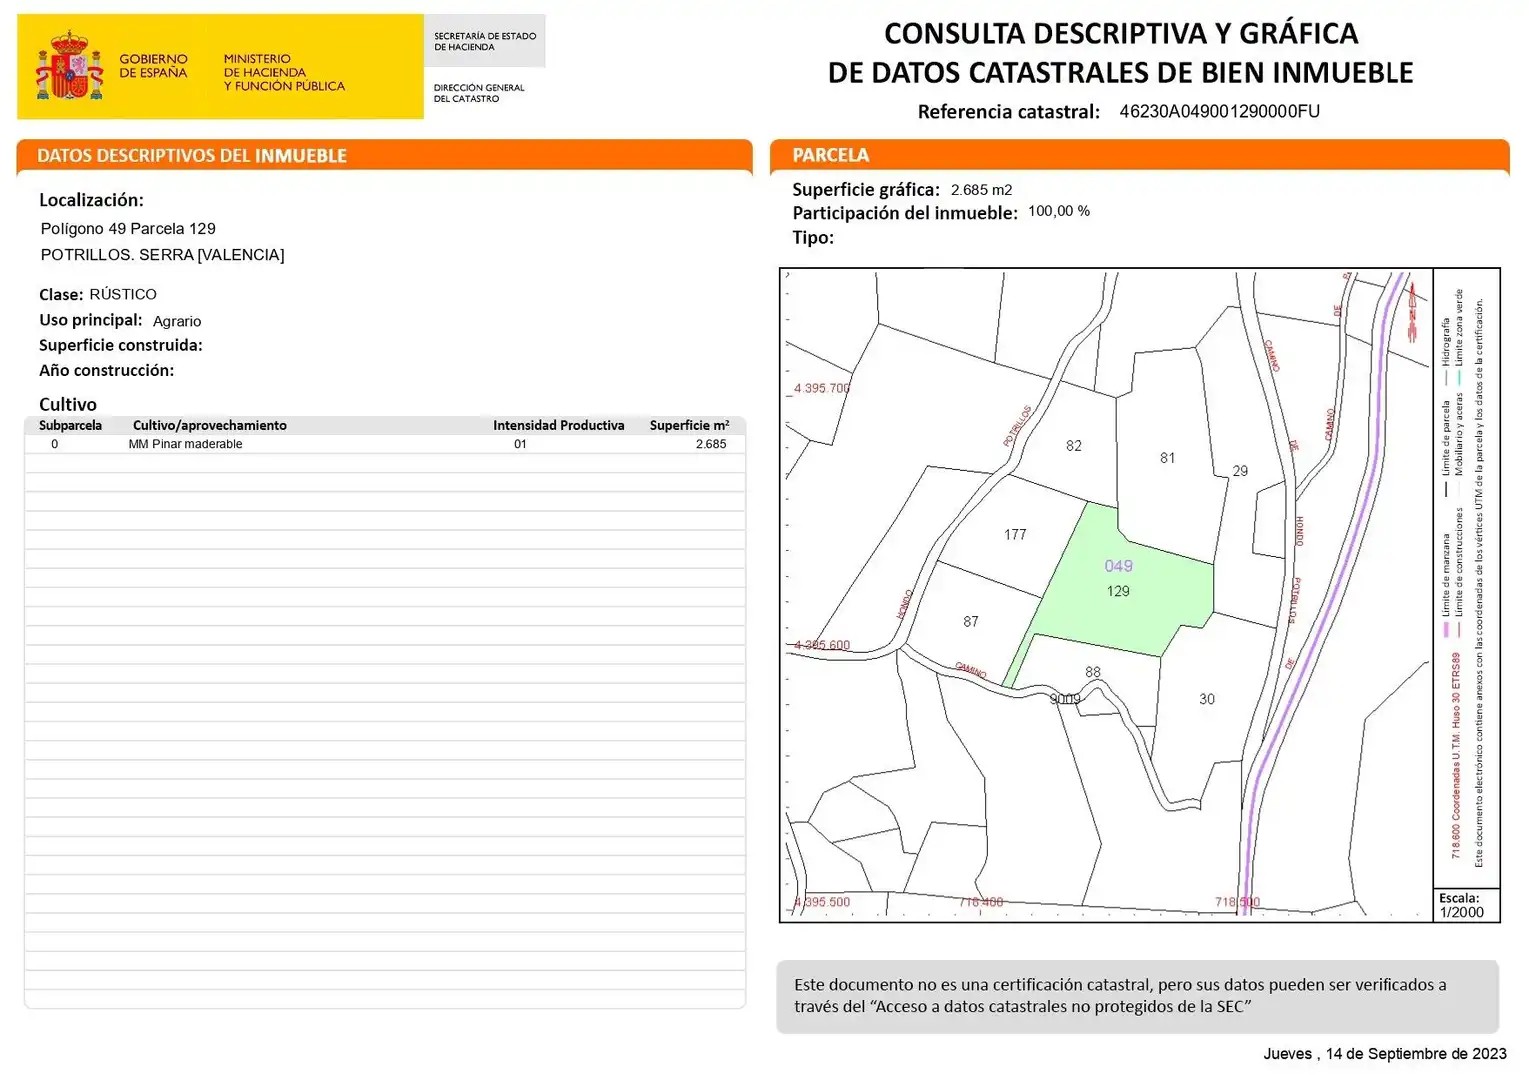Click the 'Superficie construida:' label
Screen dimensions: 1529x1080
pyautogui.click(x=121, y=345)
